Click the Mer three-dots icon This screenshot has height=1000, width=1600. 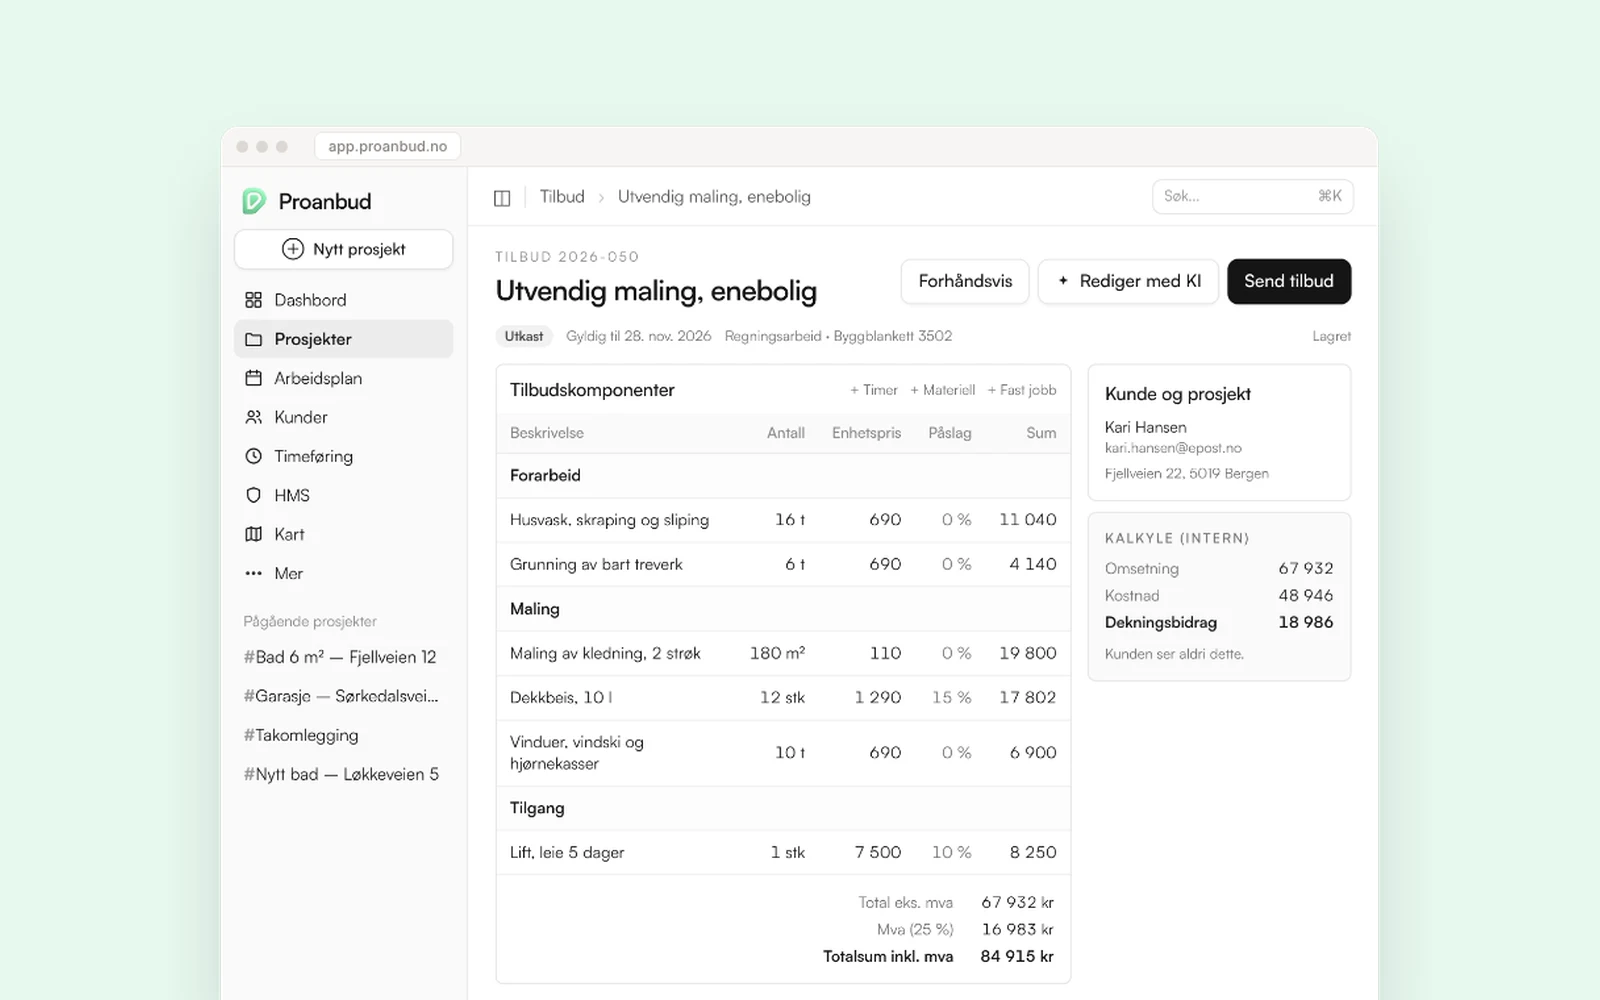(253, 573)
